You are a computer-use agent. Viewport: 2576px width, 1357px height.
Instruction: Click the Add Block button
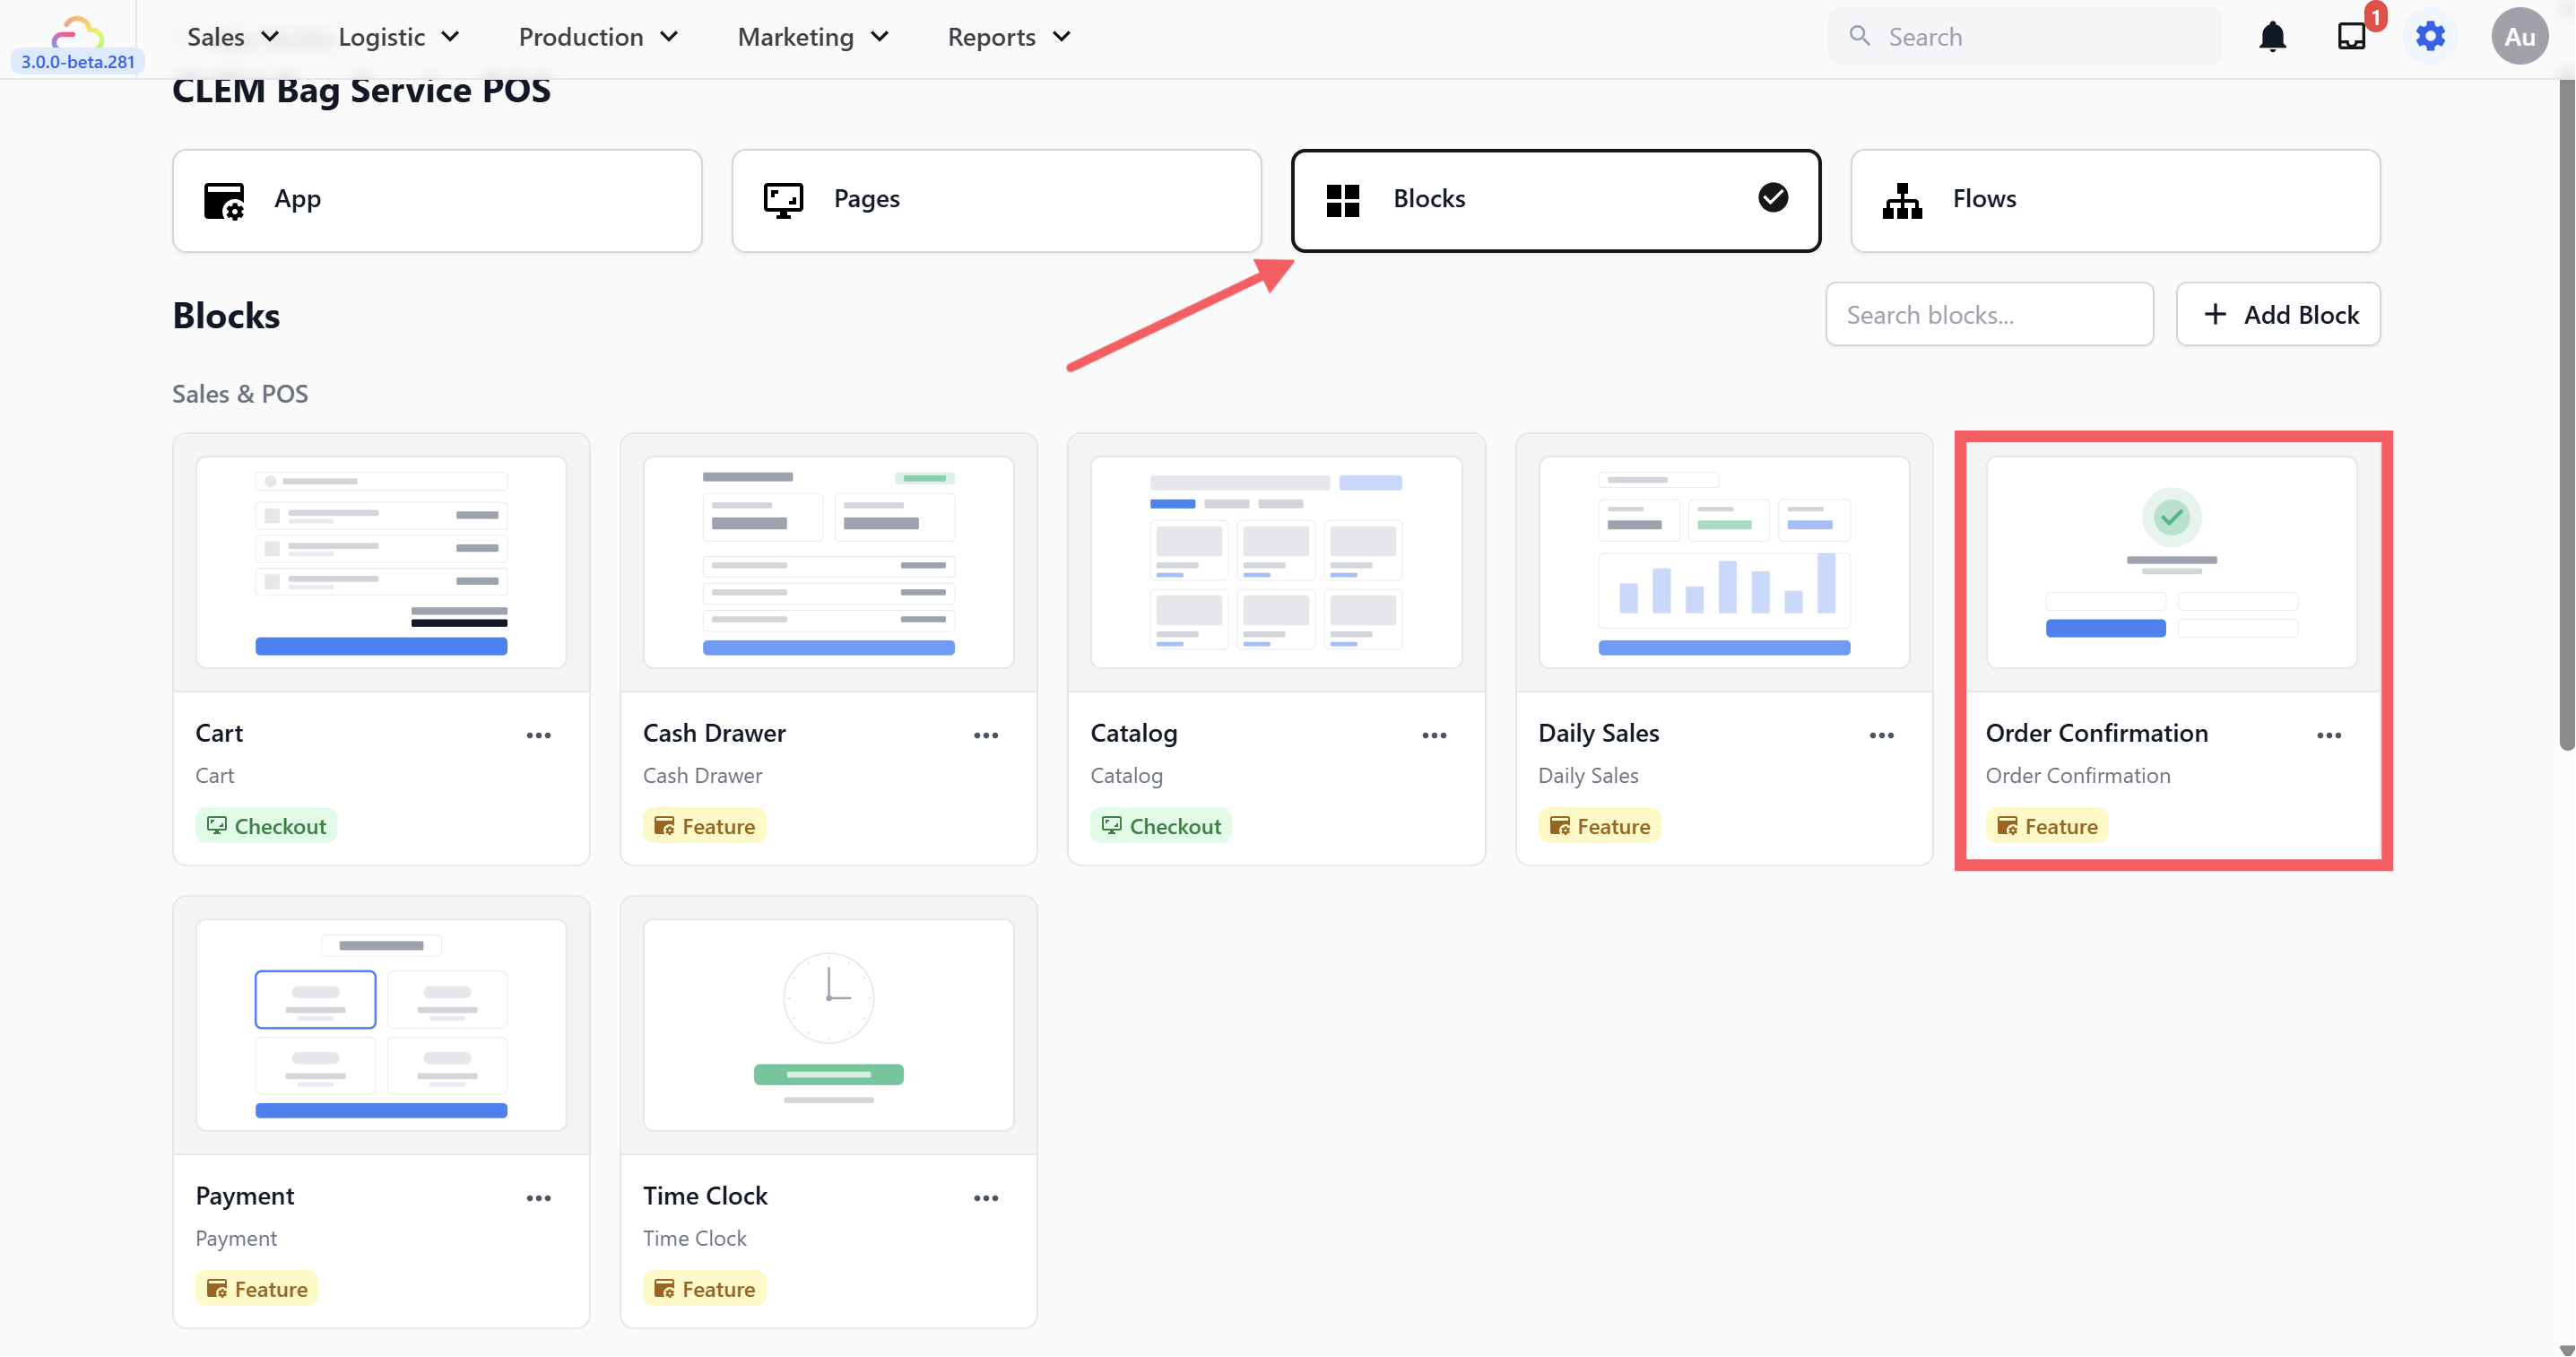[2277, 315]
